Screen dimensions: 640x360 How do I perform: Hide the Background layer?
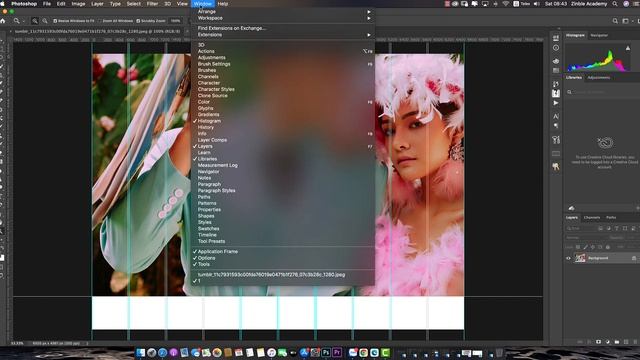pyautogui.click(x=568, y=258)
